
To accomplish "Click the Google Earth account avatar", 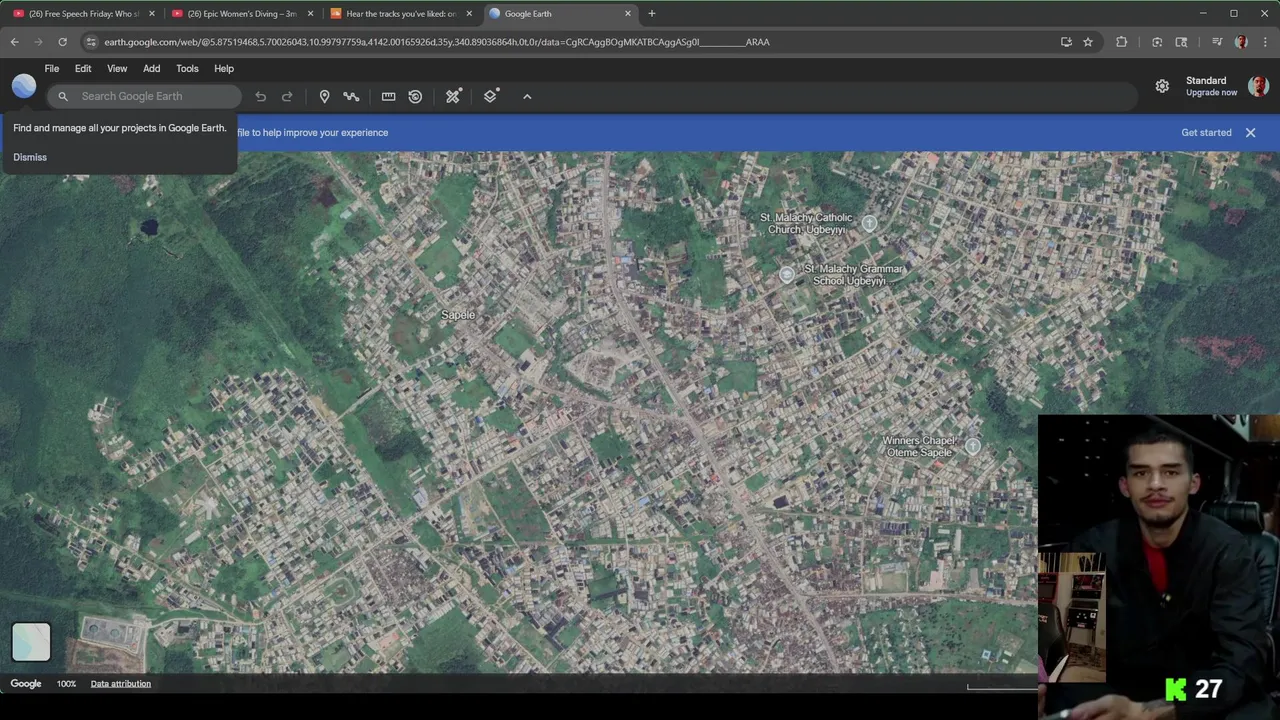I will pos(1258,86).
